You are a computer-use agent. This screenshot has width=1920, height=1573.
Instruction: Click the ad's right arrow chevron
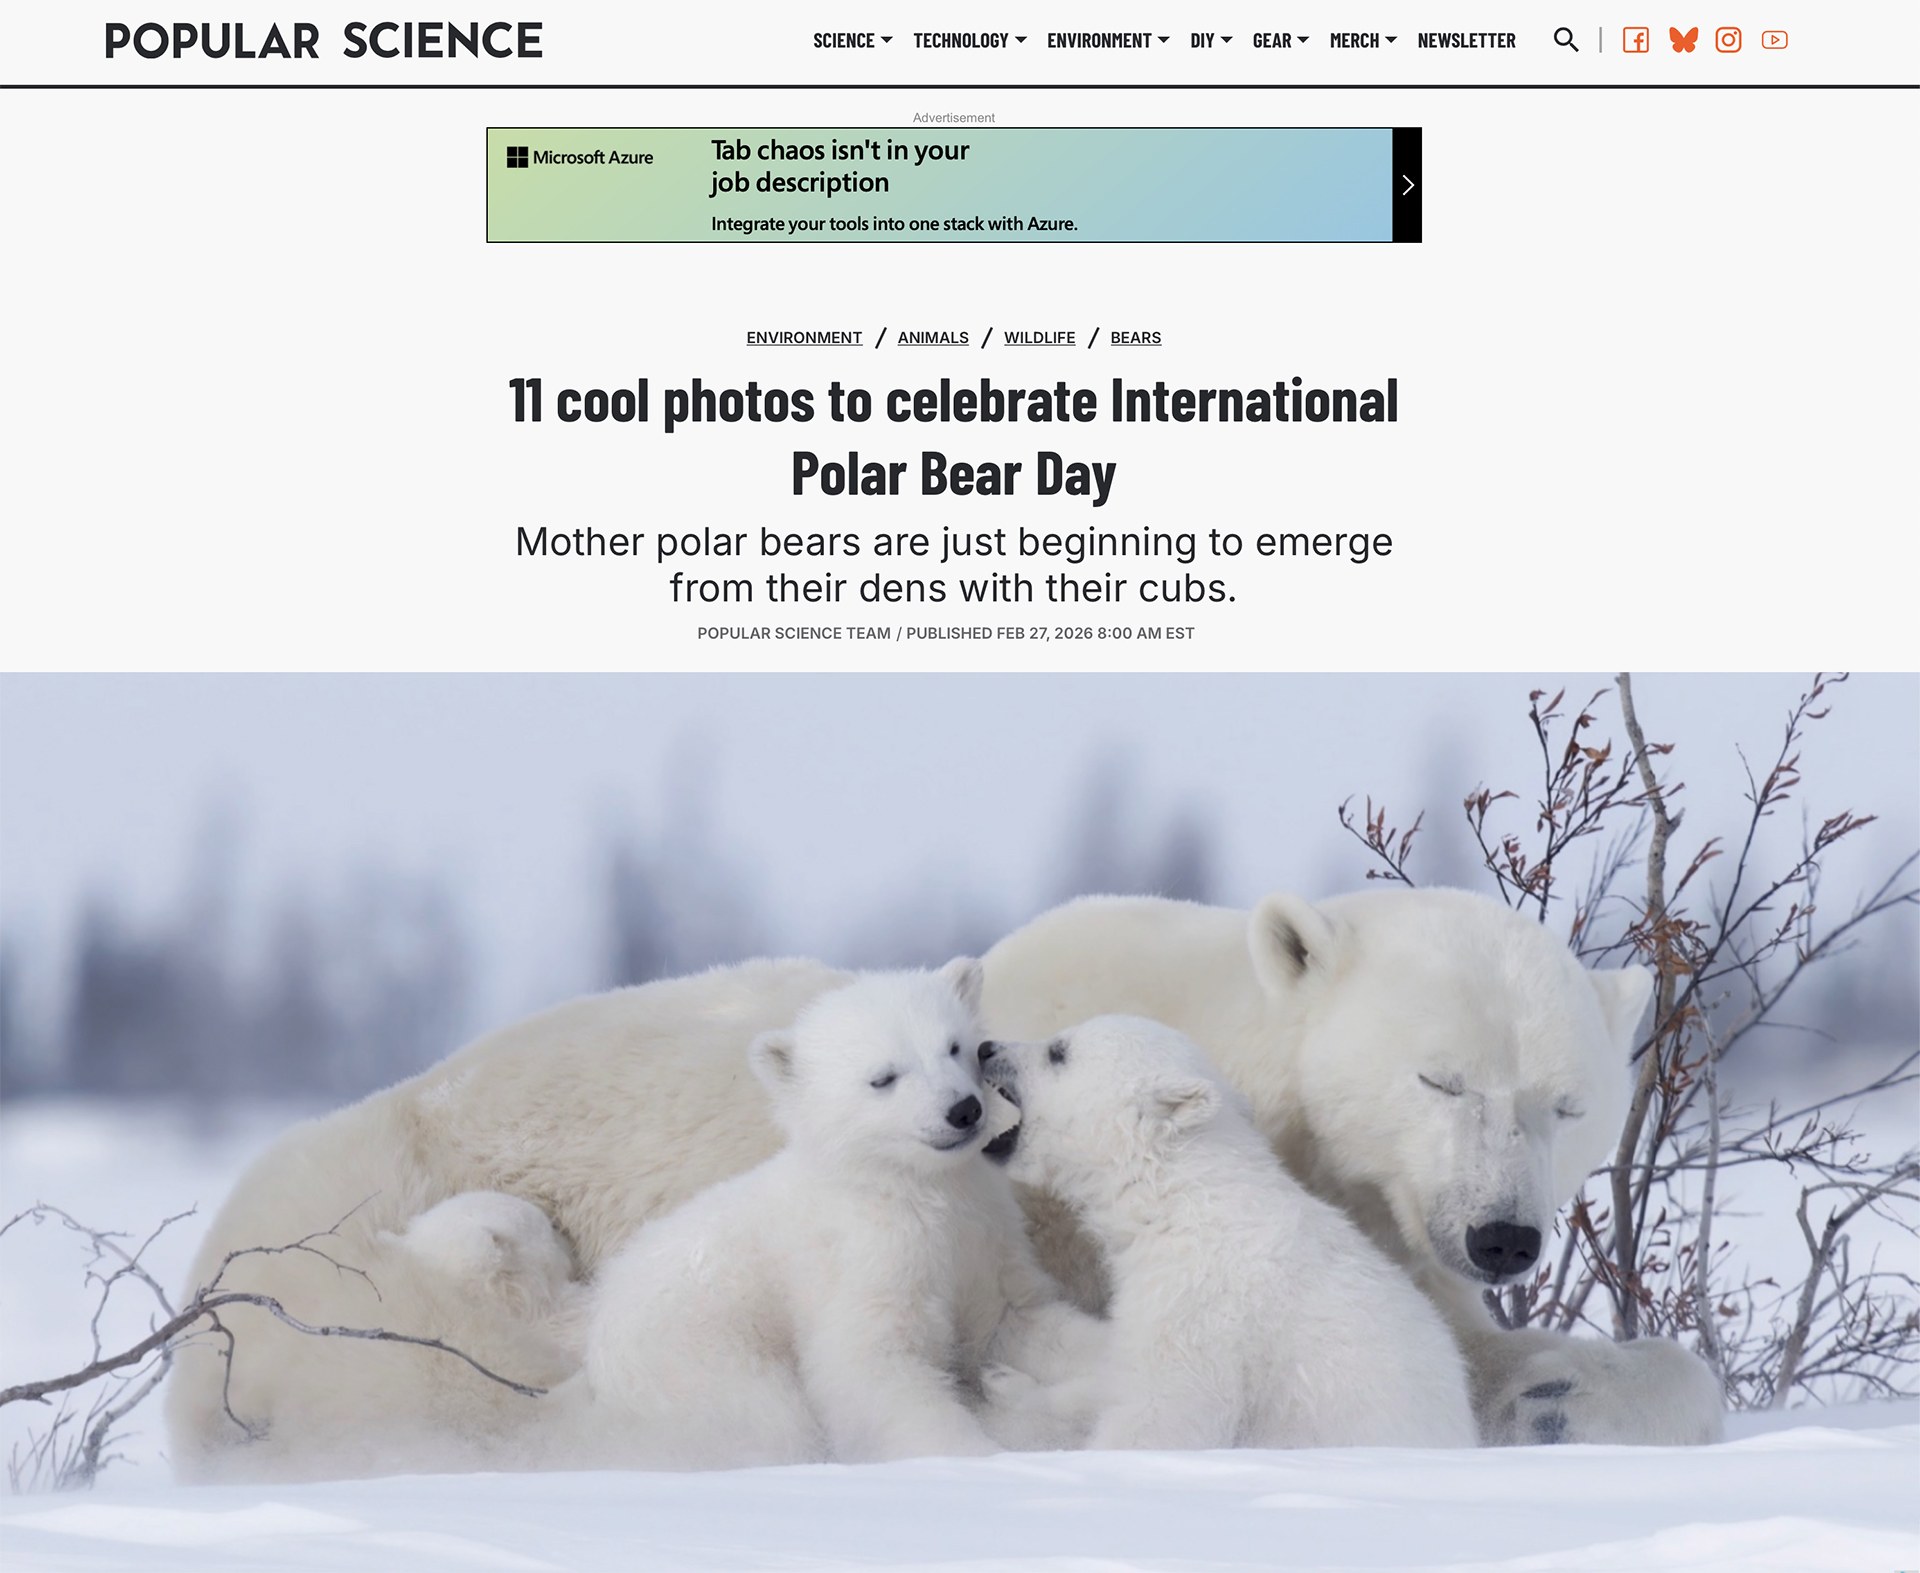[x=1407, y=185]
